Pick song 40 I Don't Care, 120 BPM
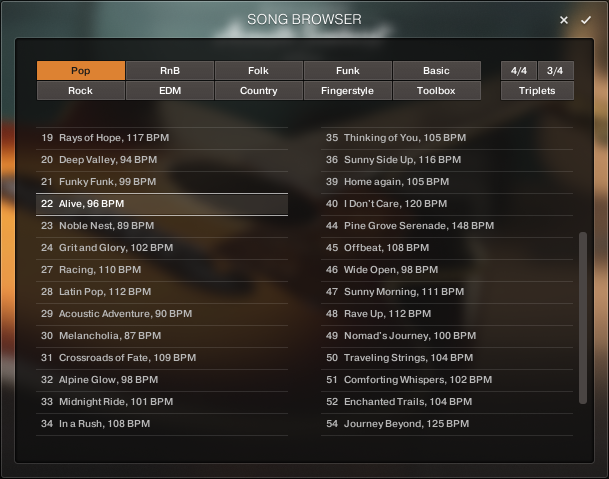Viewport: 609px width, 479px height. tap(447, 204)
